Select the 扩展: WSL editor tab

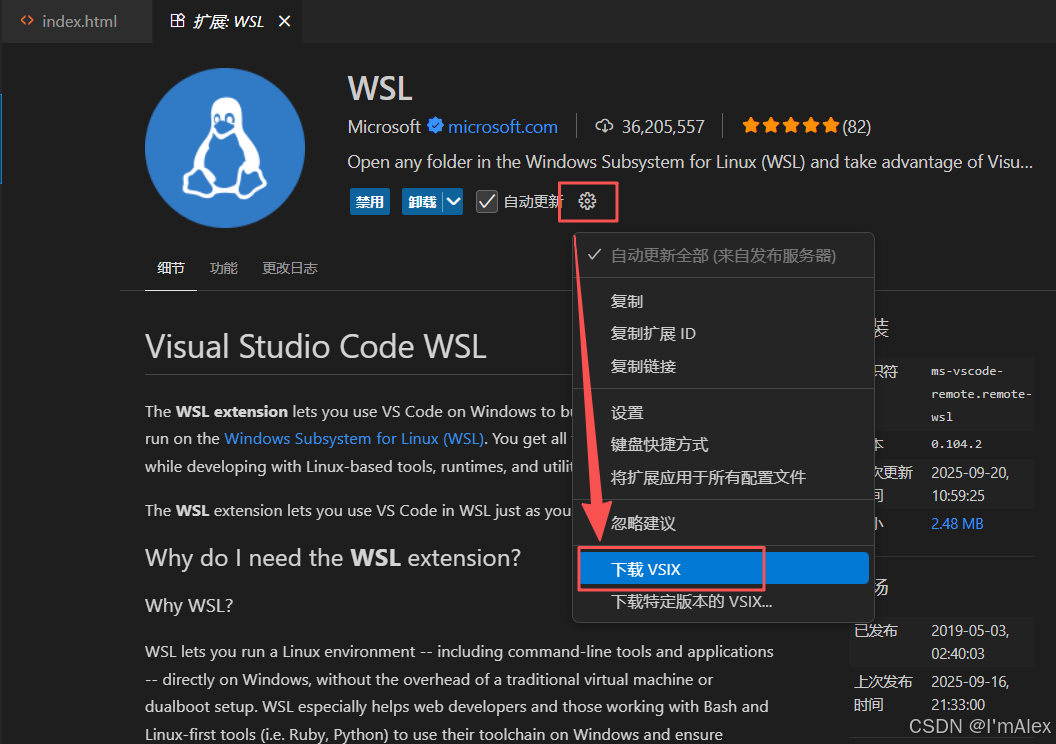228,22
